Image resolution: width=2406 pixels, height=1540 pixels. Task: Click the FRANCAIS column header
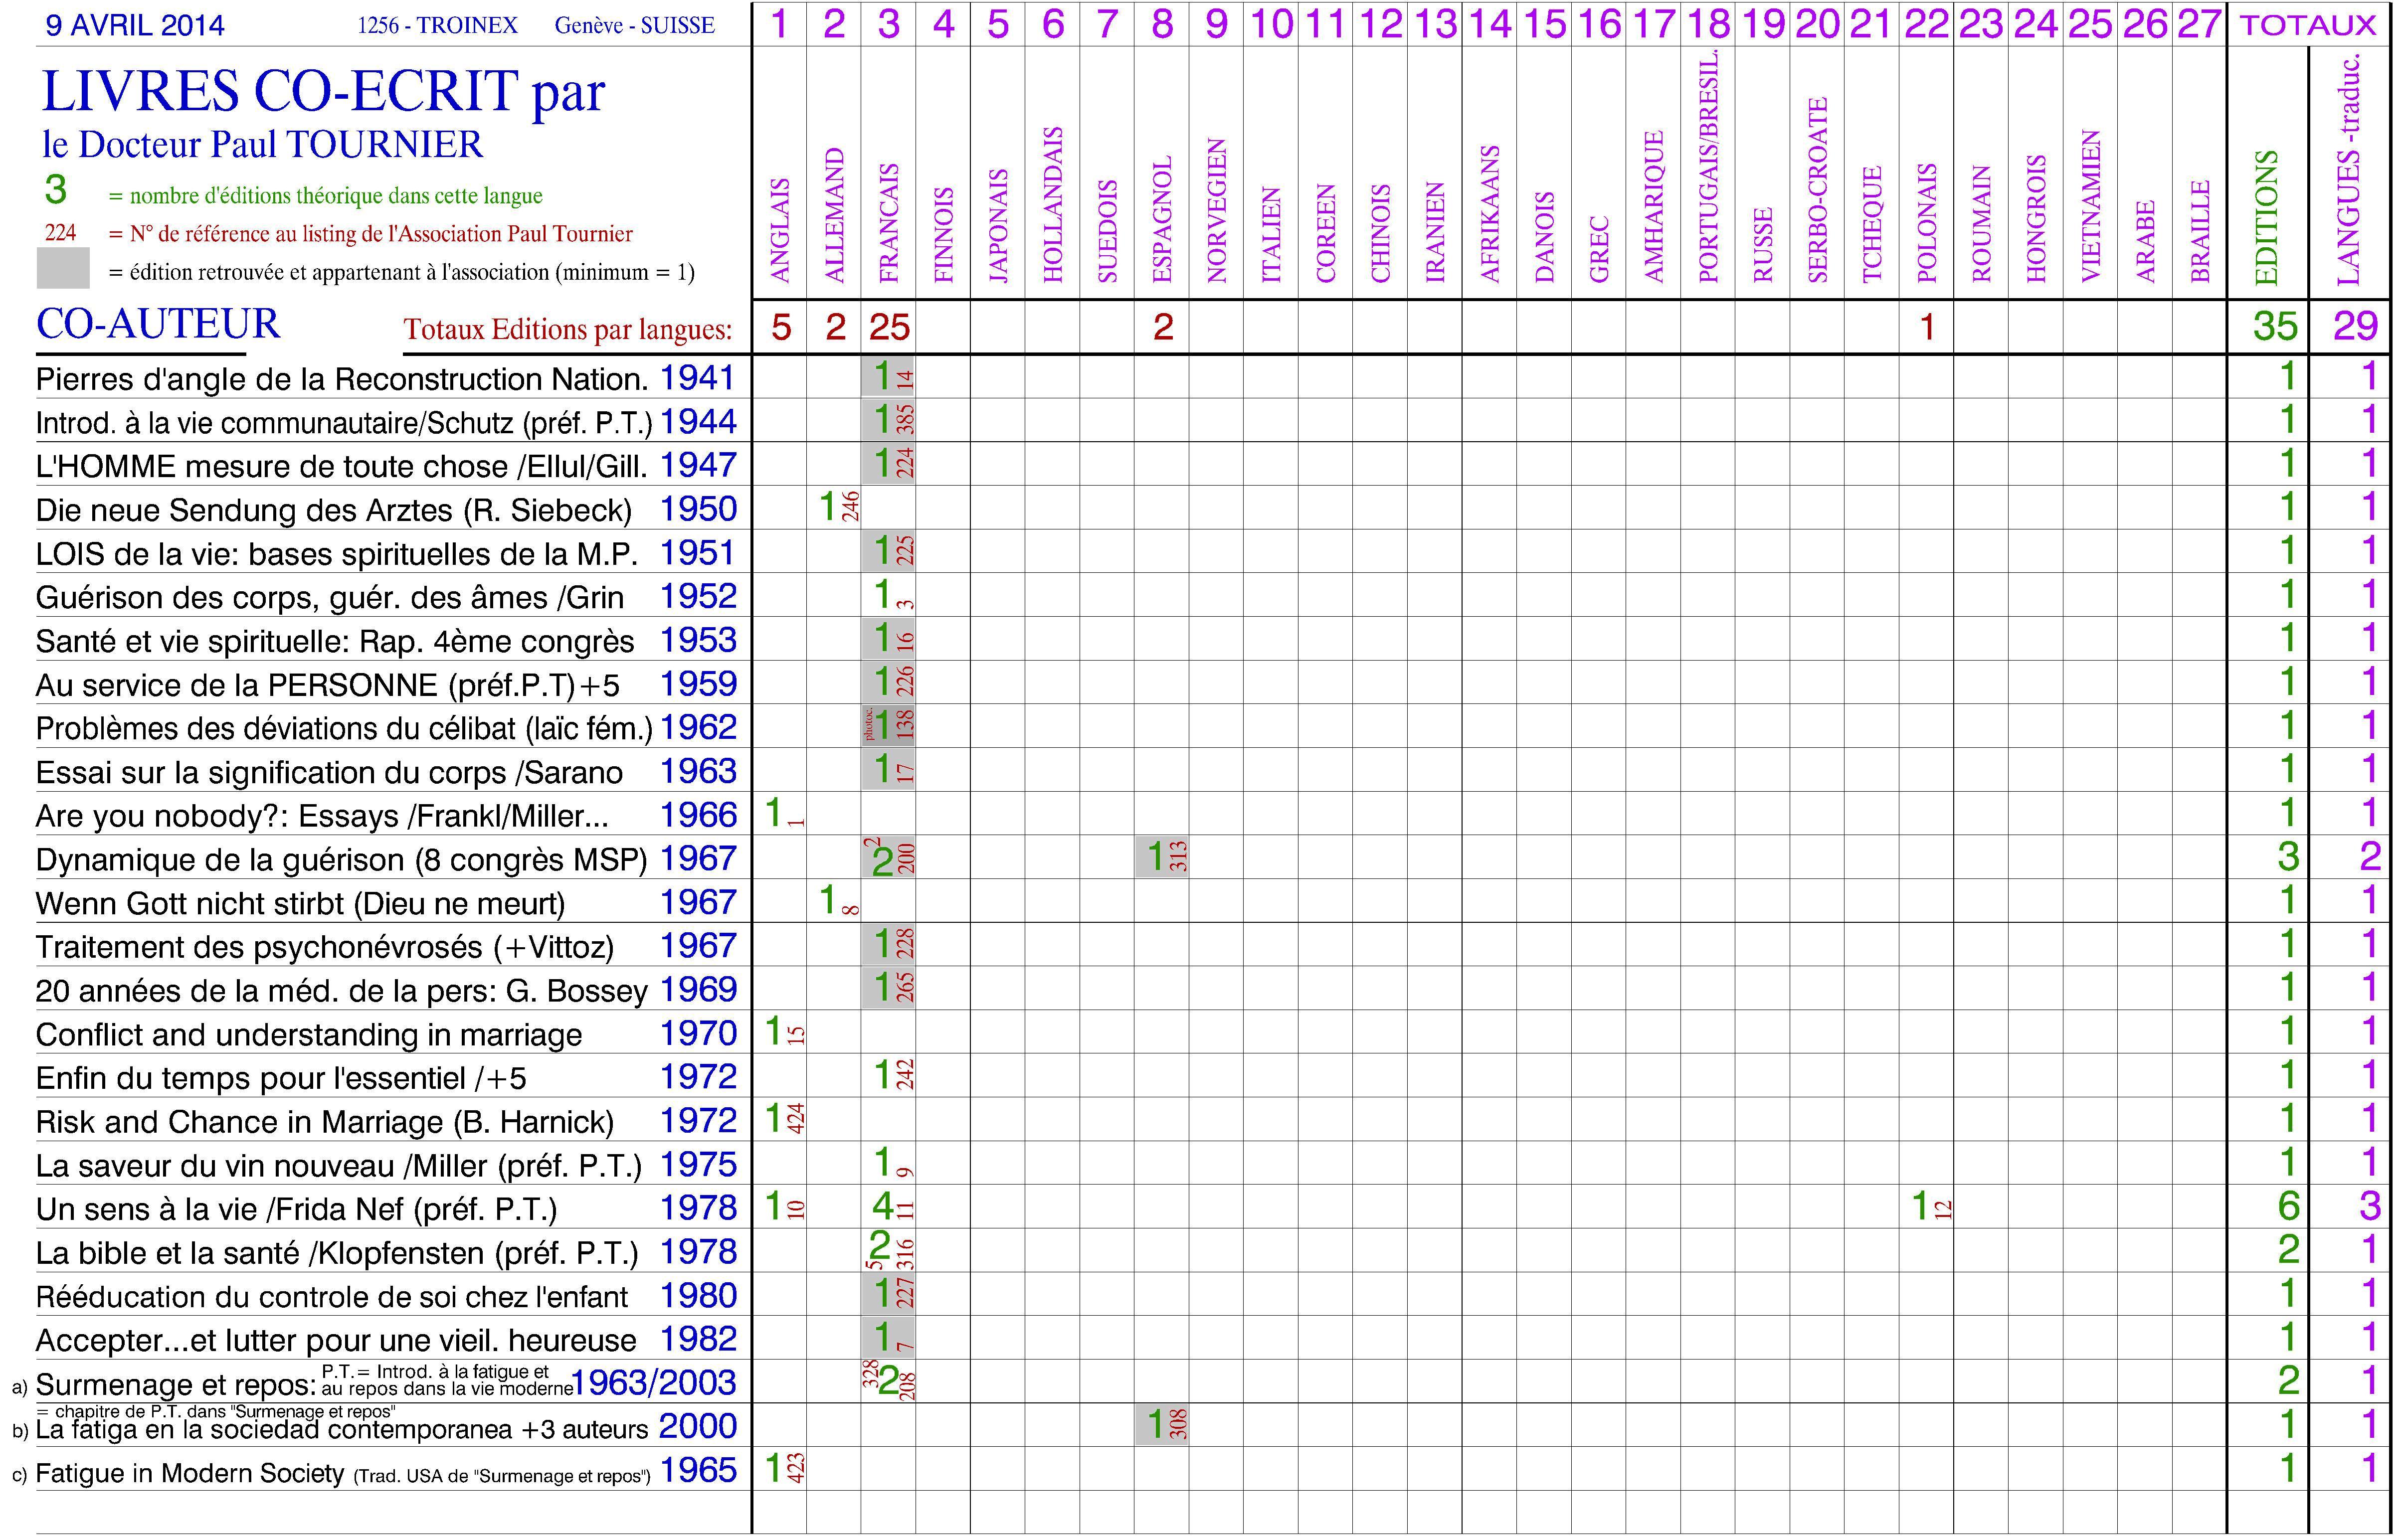coord(889,222)
